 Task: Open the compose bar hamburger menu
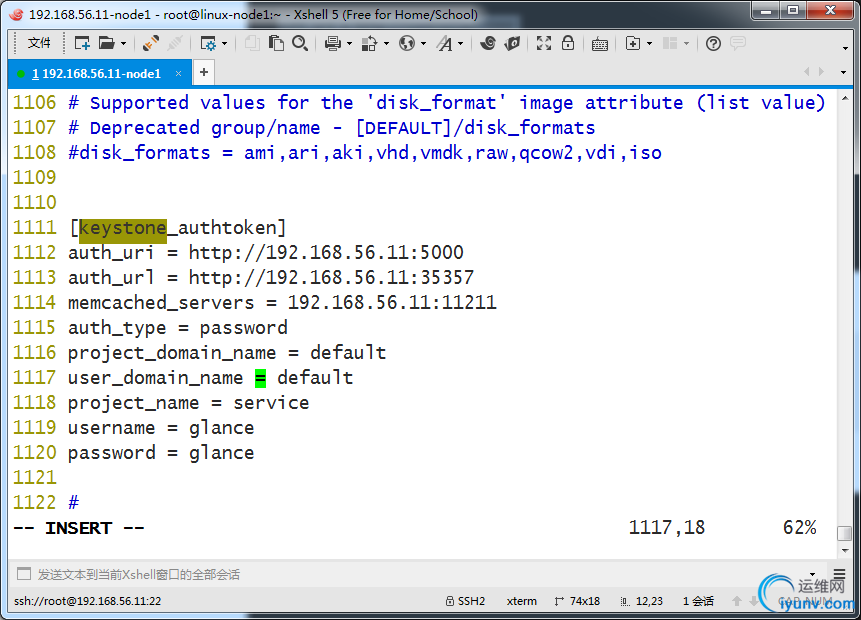point(839,574)
